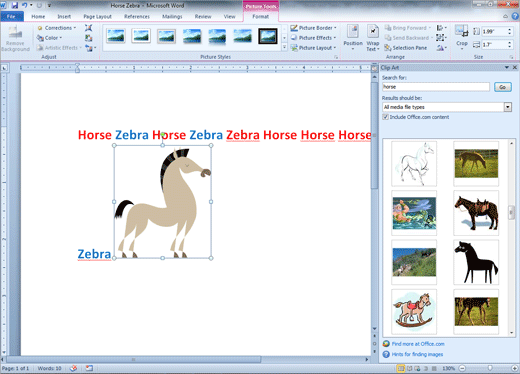This screenshot has height=374, width=520.
Task: Select the Crop tool icon
Action: pos(462,32)
